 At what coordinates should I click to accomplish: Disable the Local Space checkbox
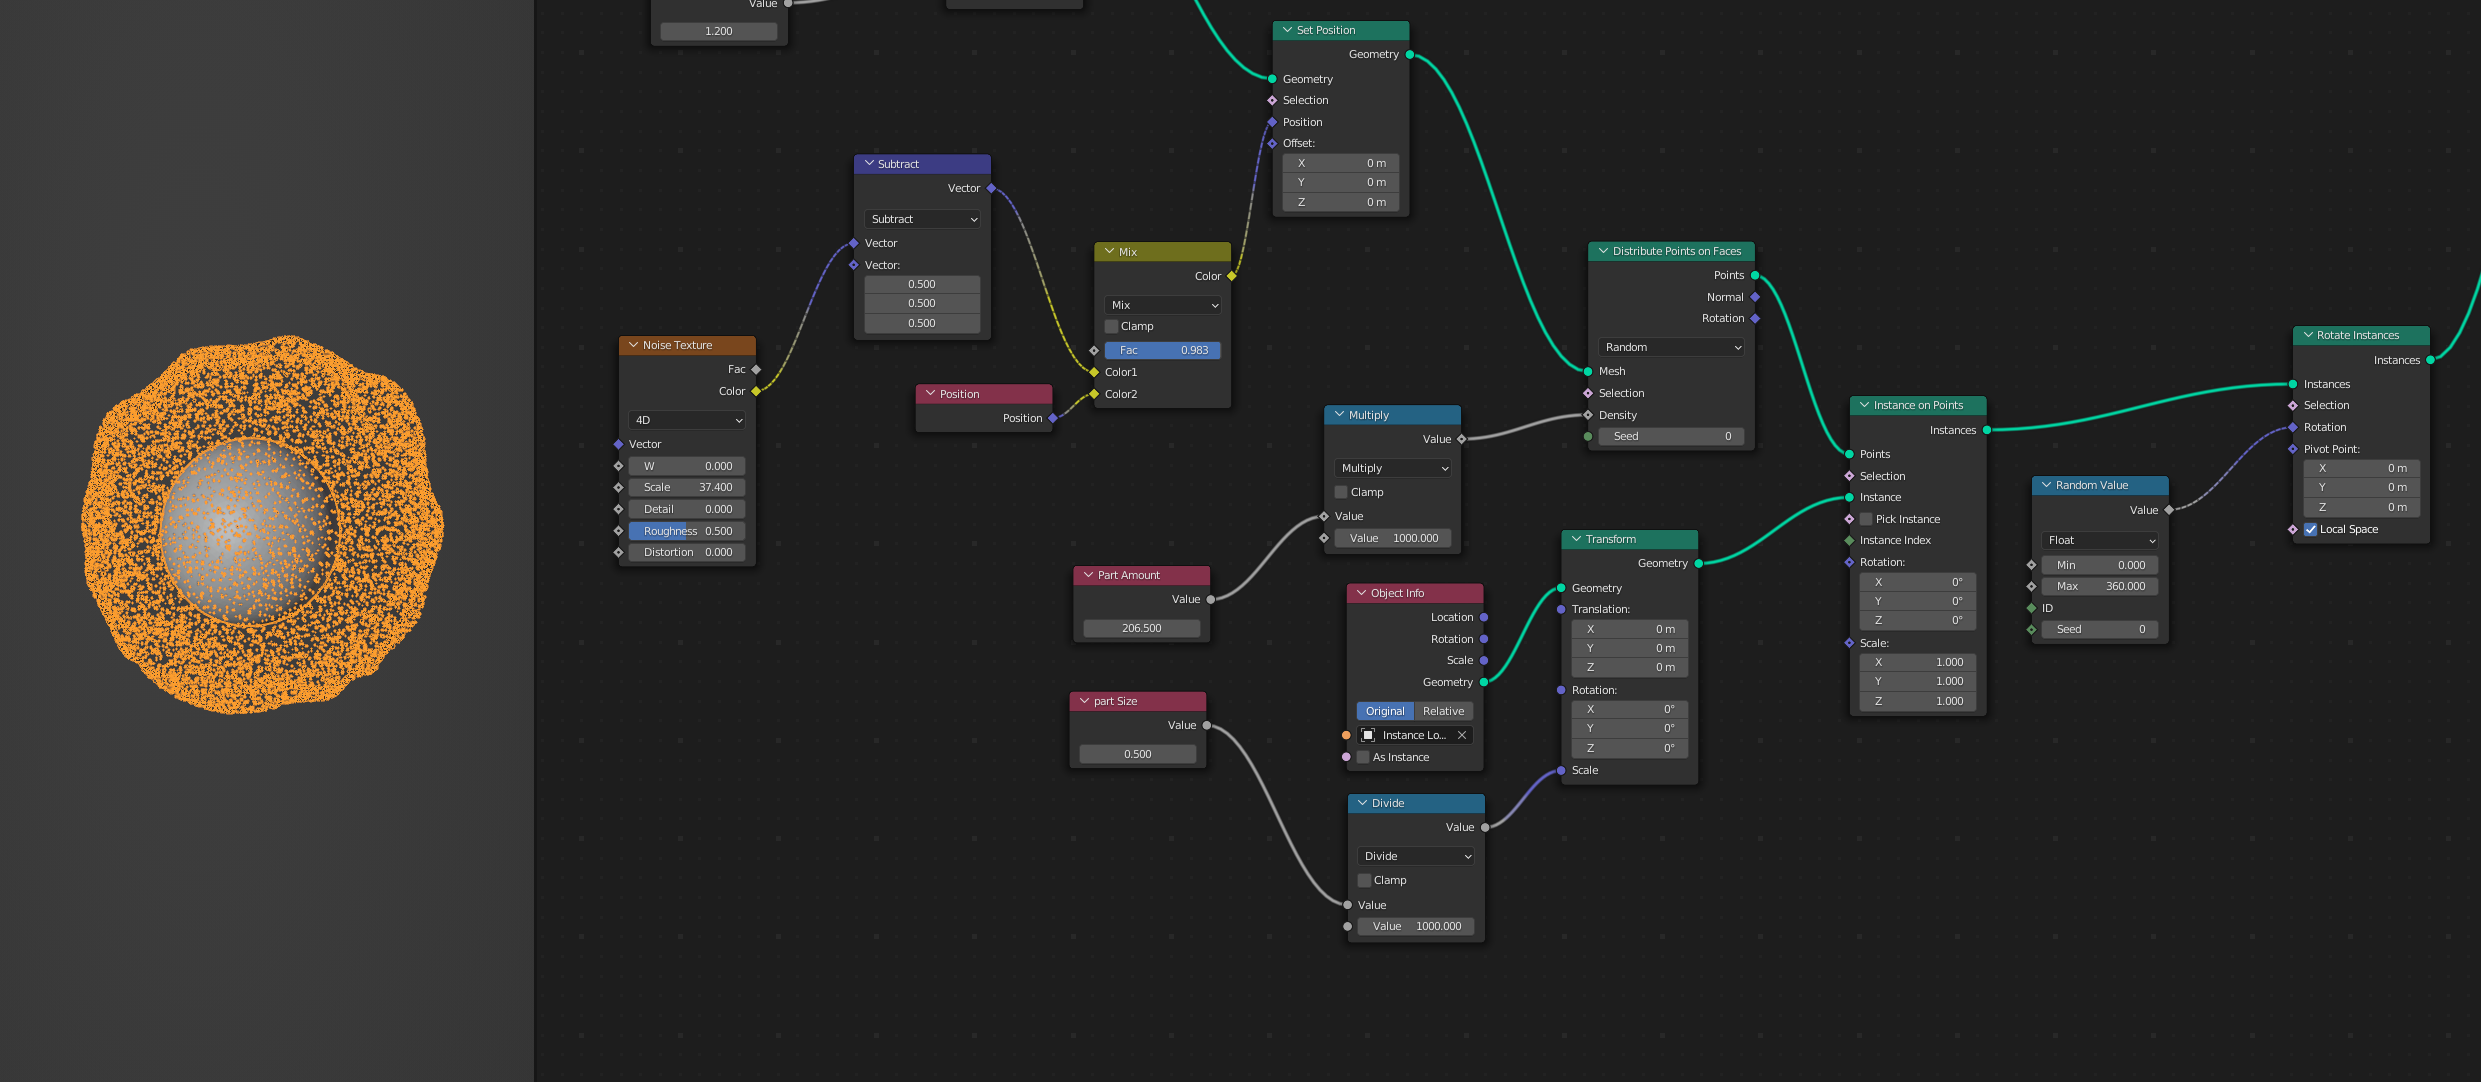click(x=2311, y=529)
